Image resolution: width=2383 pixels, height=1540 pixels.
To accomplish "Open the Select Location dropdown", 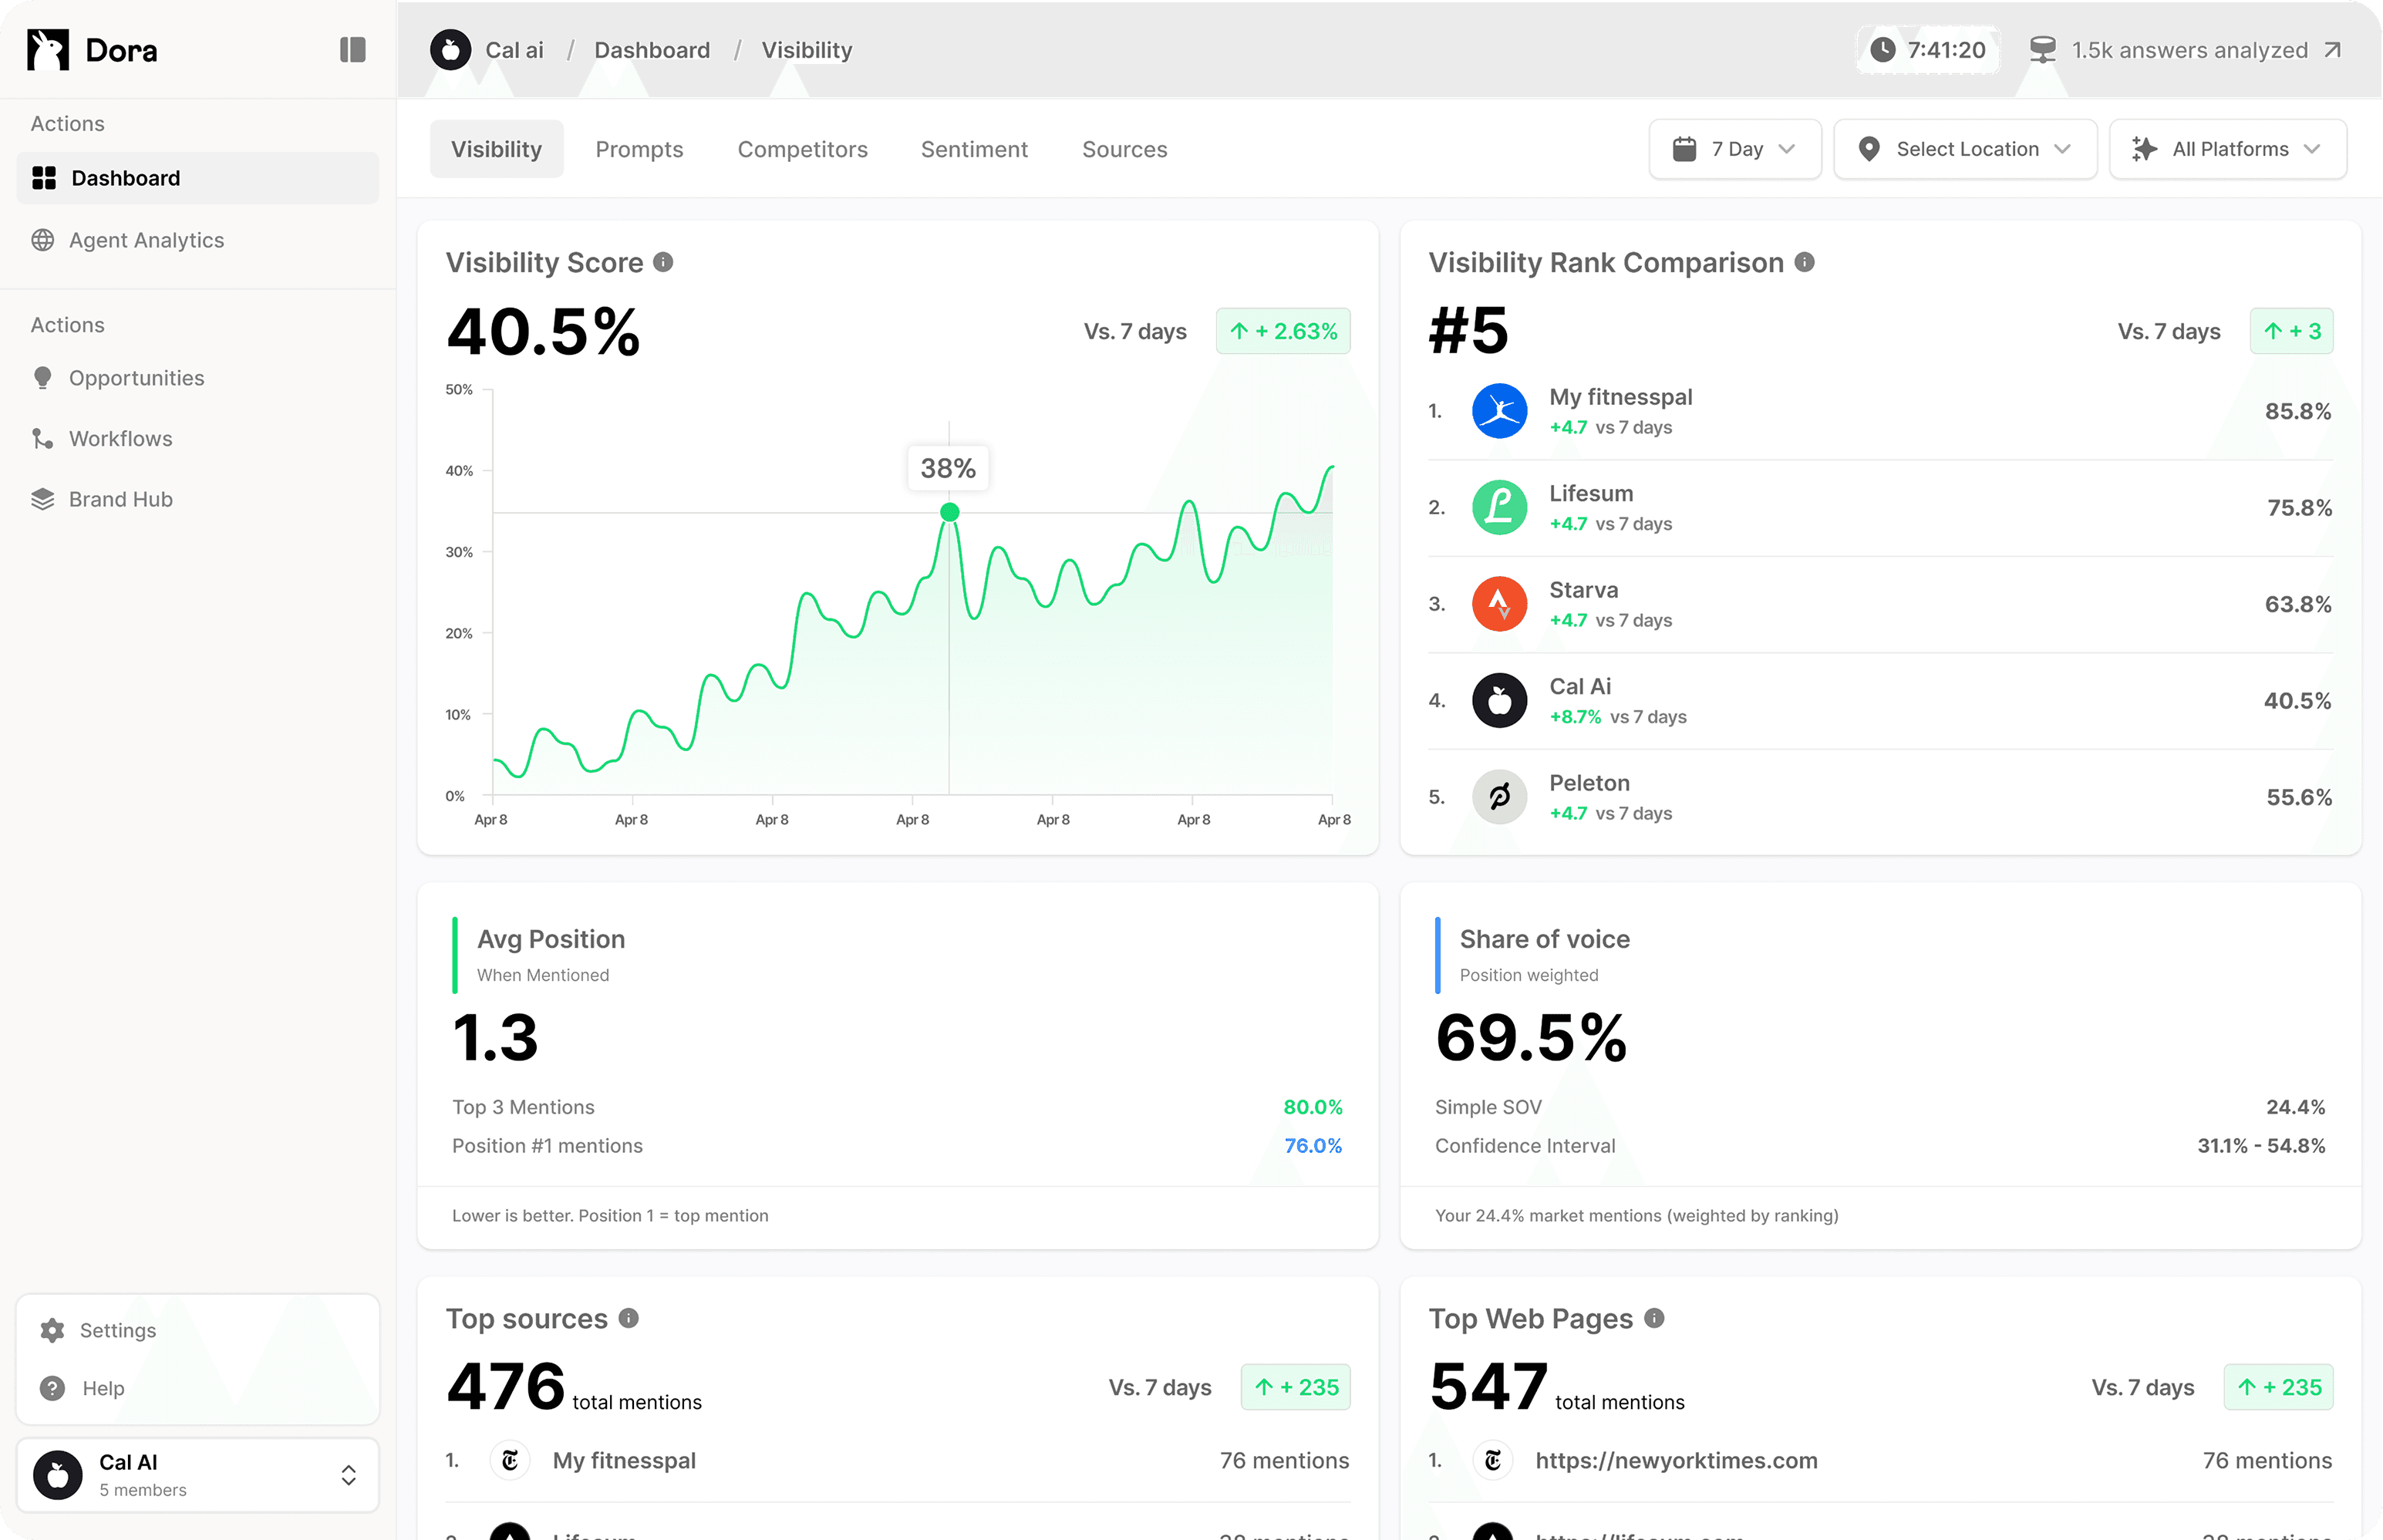I will [1965, 149].
